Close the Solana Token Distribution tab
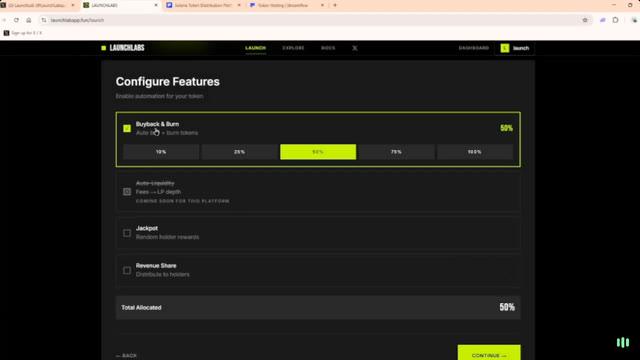 (239, 5)
